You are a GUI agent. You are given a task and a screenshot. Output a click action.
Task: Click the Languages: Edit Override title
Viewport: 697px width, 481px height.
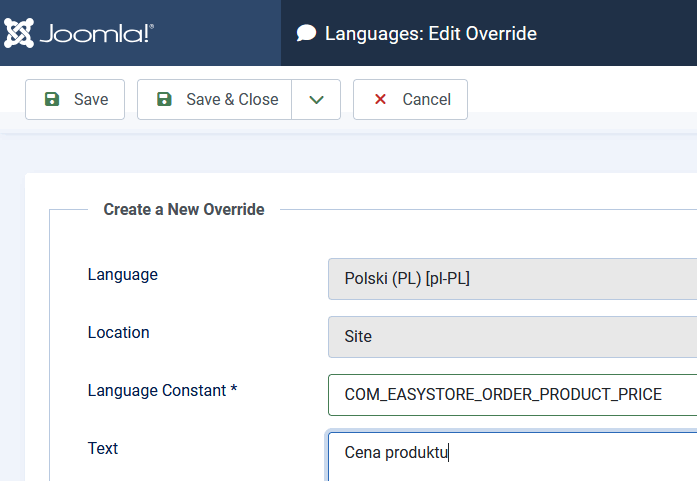(430, 34)
